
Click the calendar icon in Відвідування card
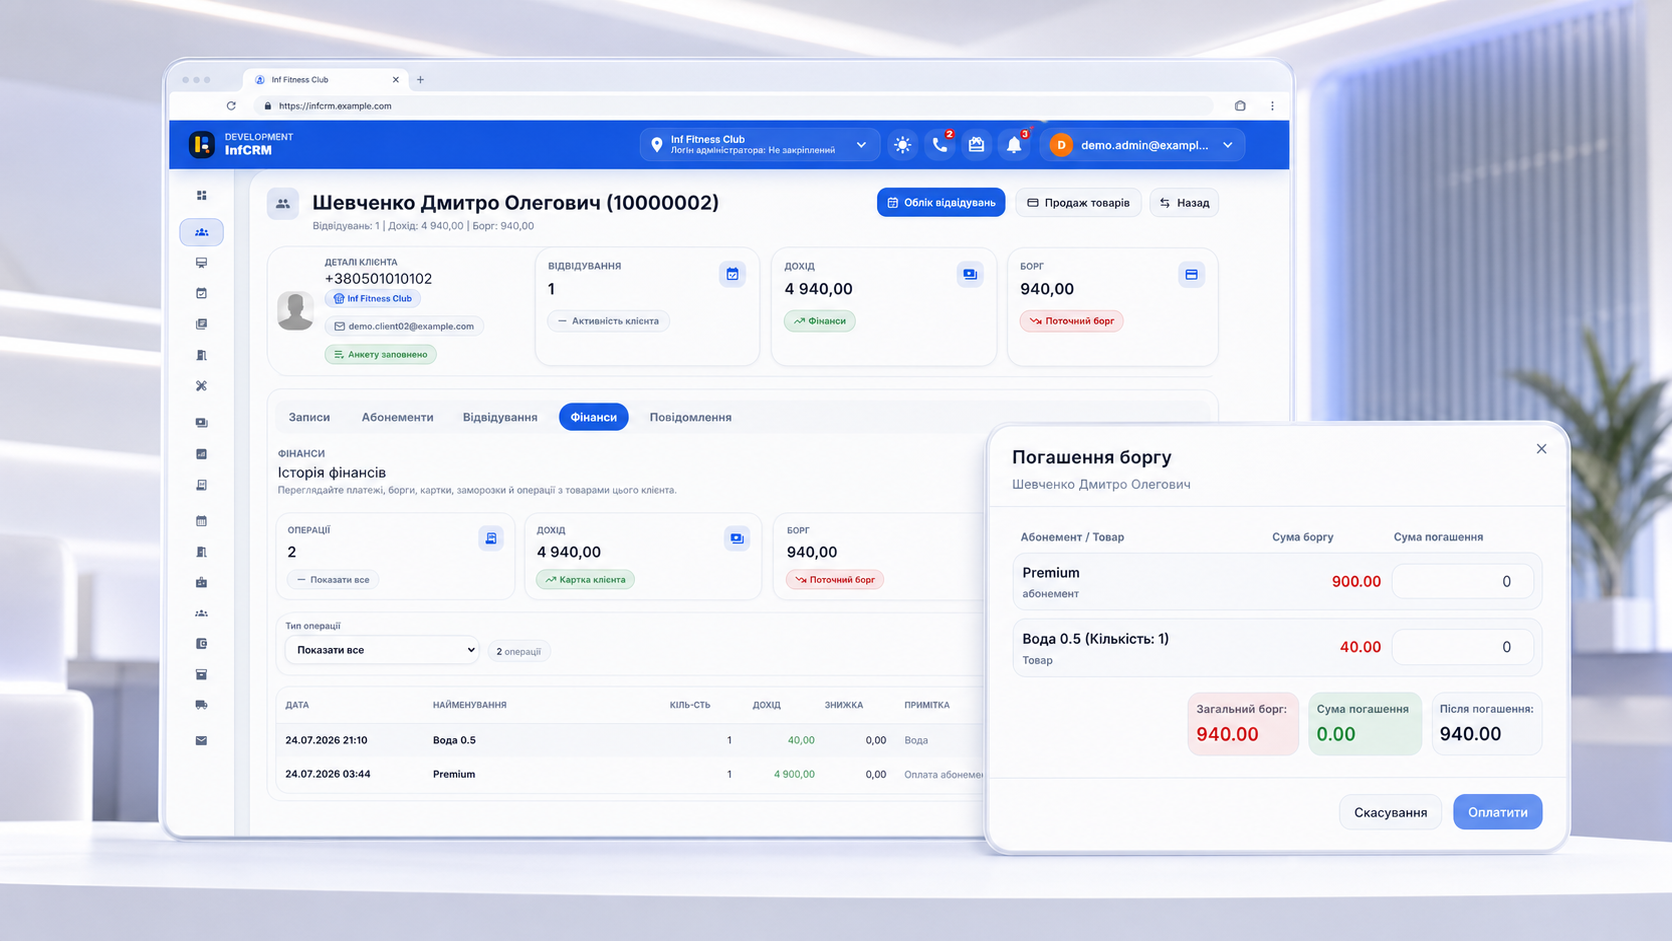[x=732, y=274]
